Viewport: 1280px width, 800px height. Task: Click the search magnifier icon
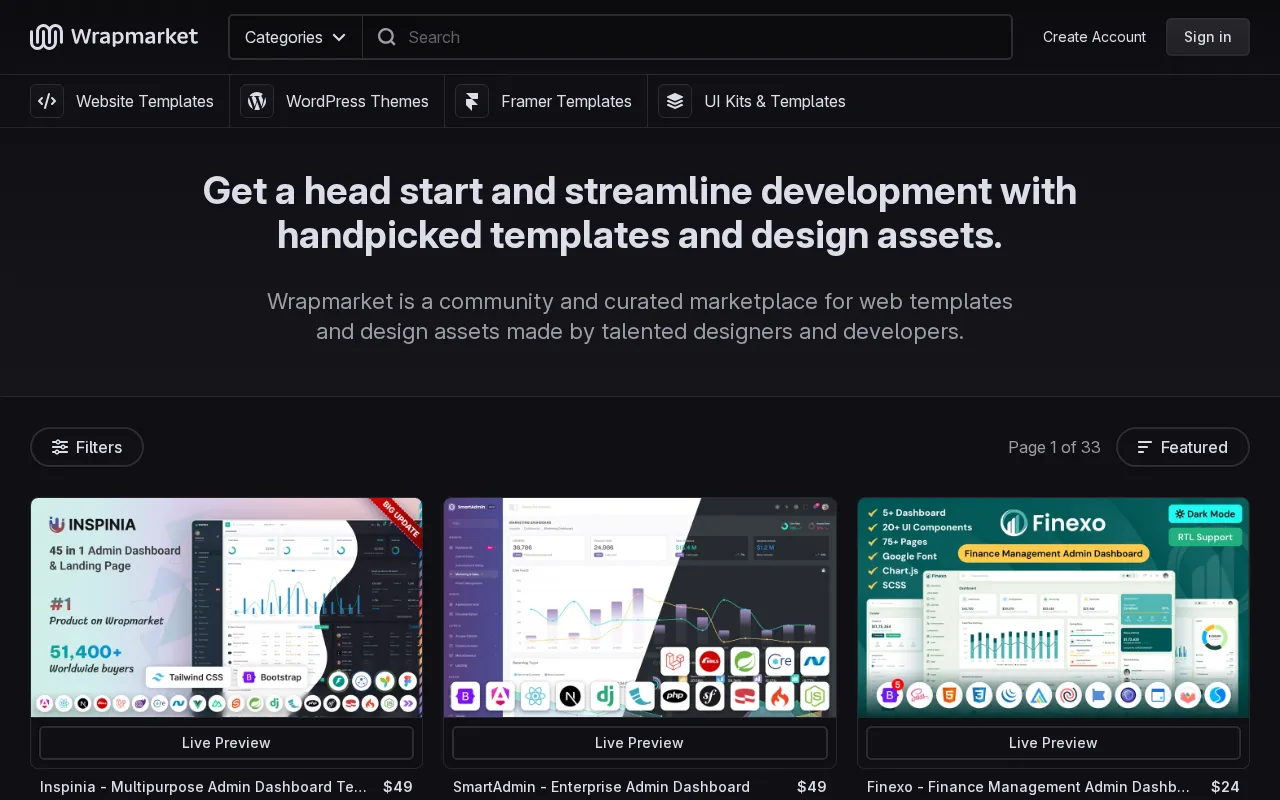pos(386,37)
